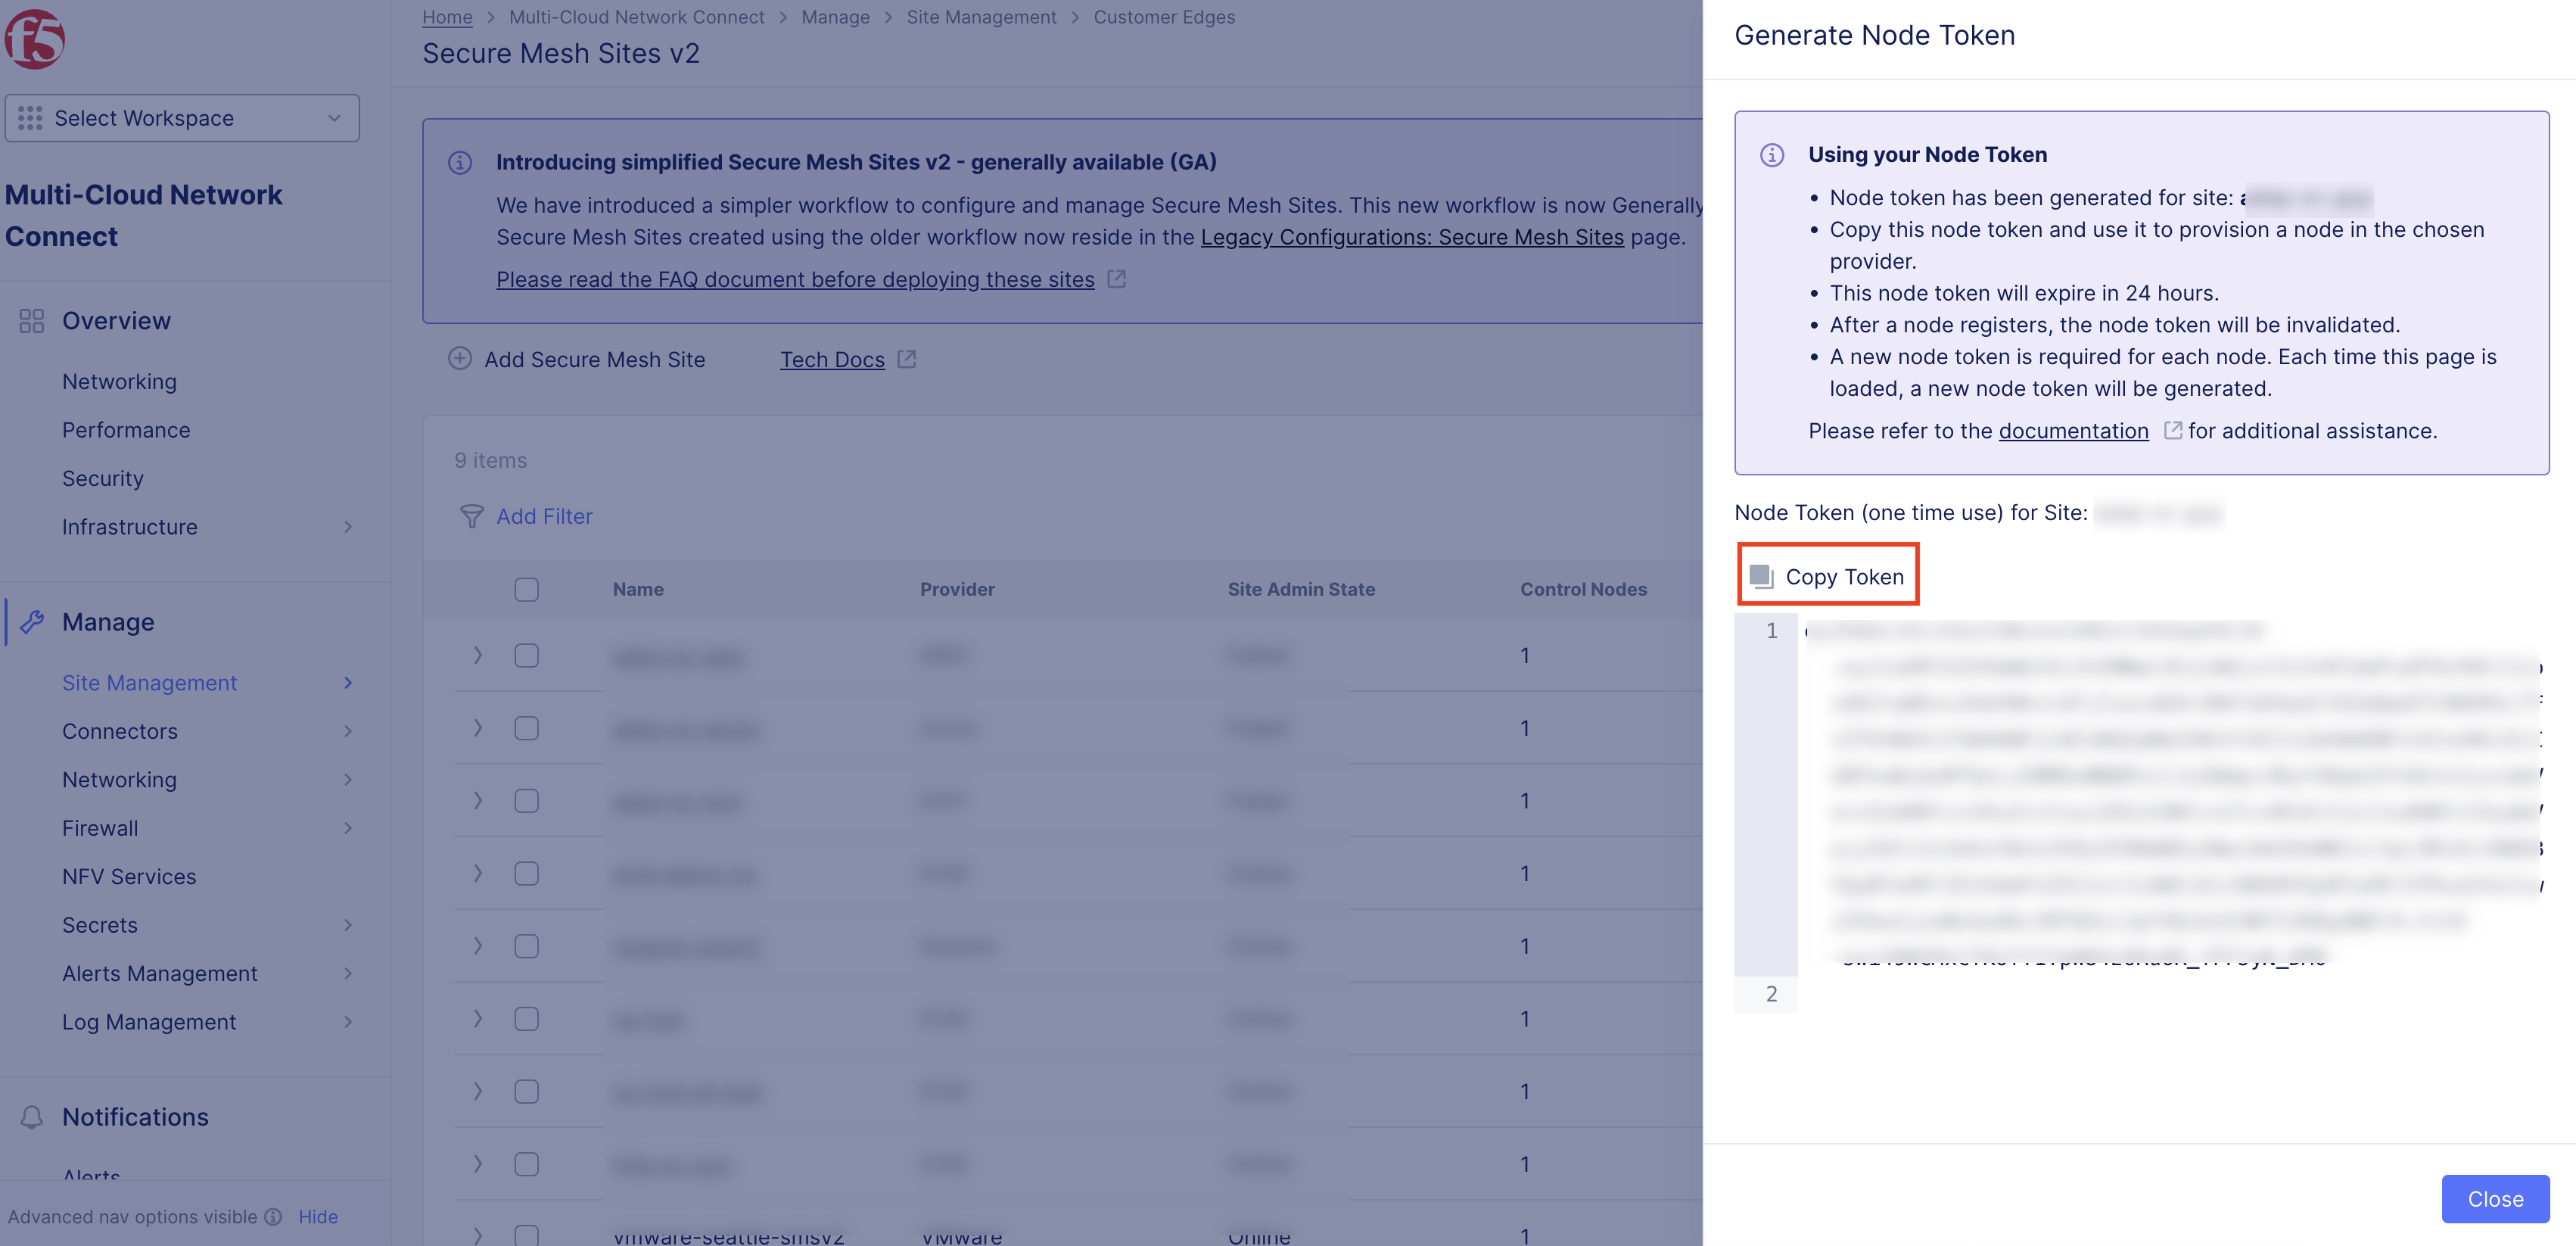Open NFV Services page
Screen dimensions: 2576x1246
[x=129, y=877]
